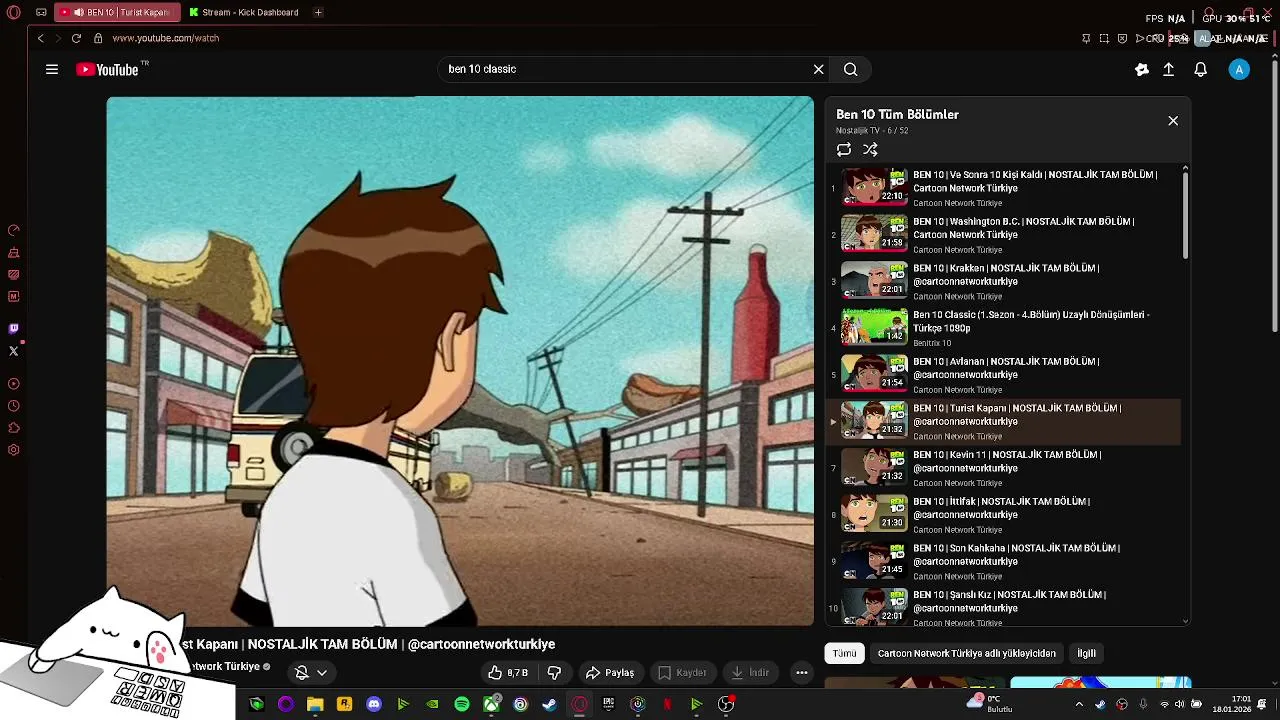Open Xbox app from the taskbar
Viewport: 1280px width, 720px height.
(x=491, y=704)
